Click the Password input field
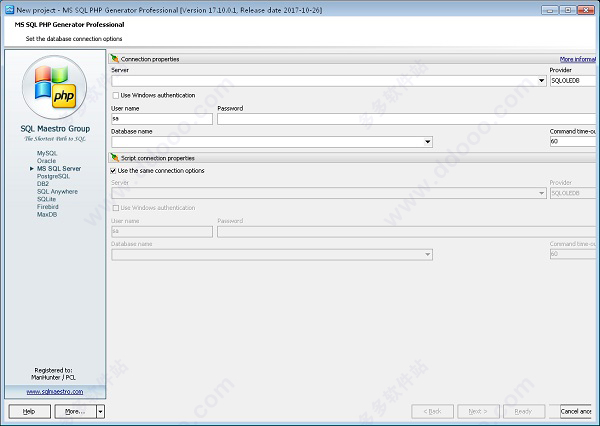The height and width of the screenshot is (426, 600). pos(406,119)
